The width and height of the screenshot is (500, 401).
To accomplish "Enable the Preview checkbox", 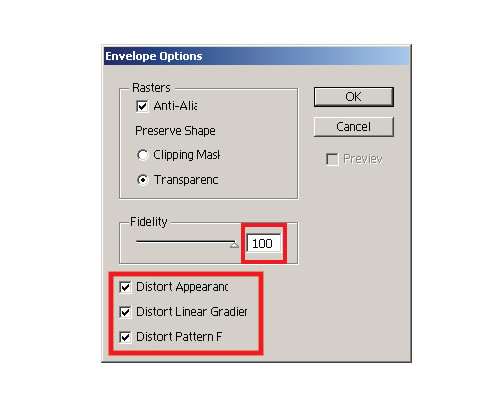I will click(x=332, y=159).
